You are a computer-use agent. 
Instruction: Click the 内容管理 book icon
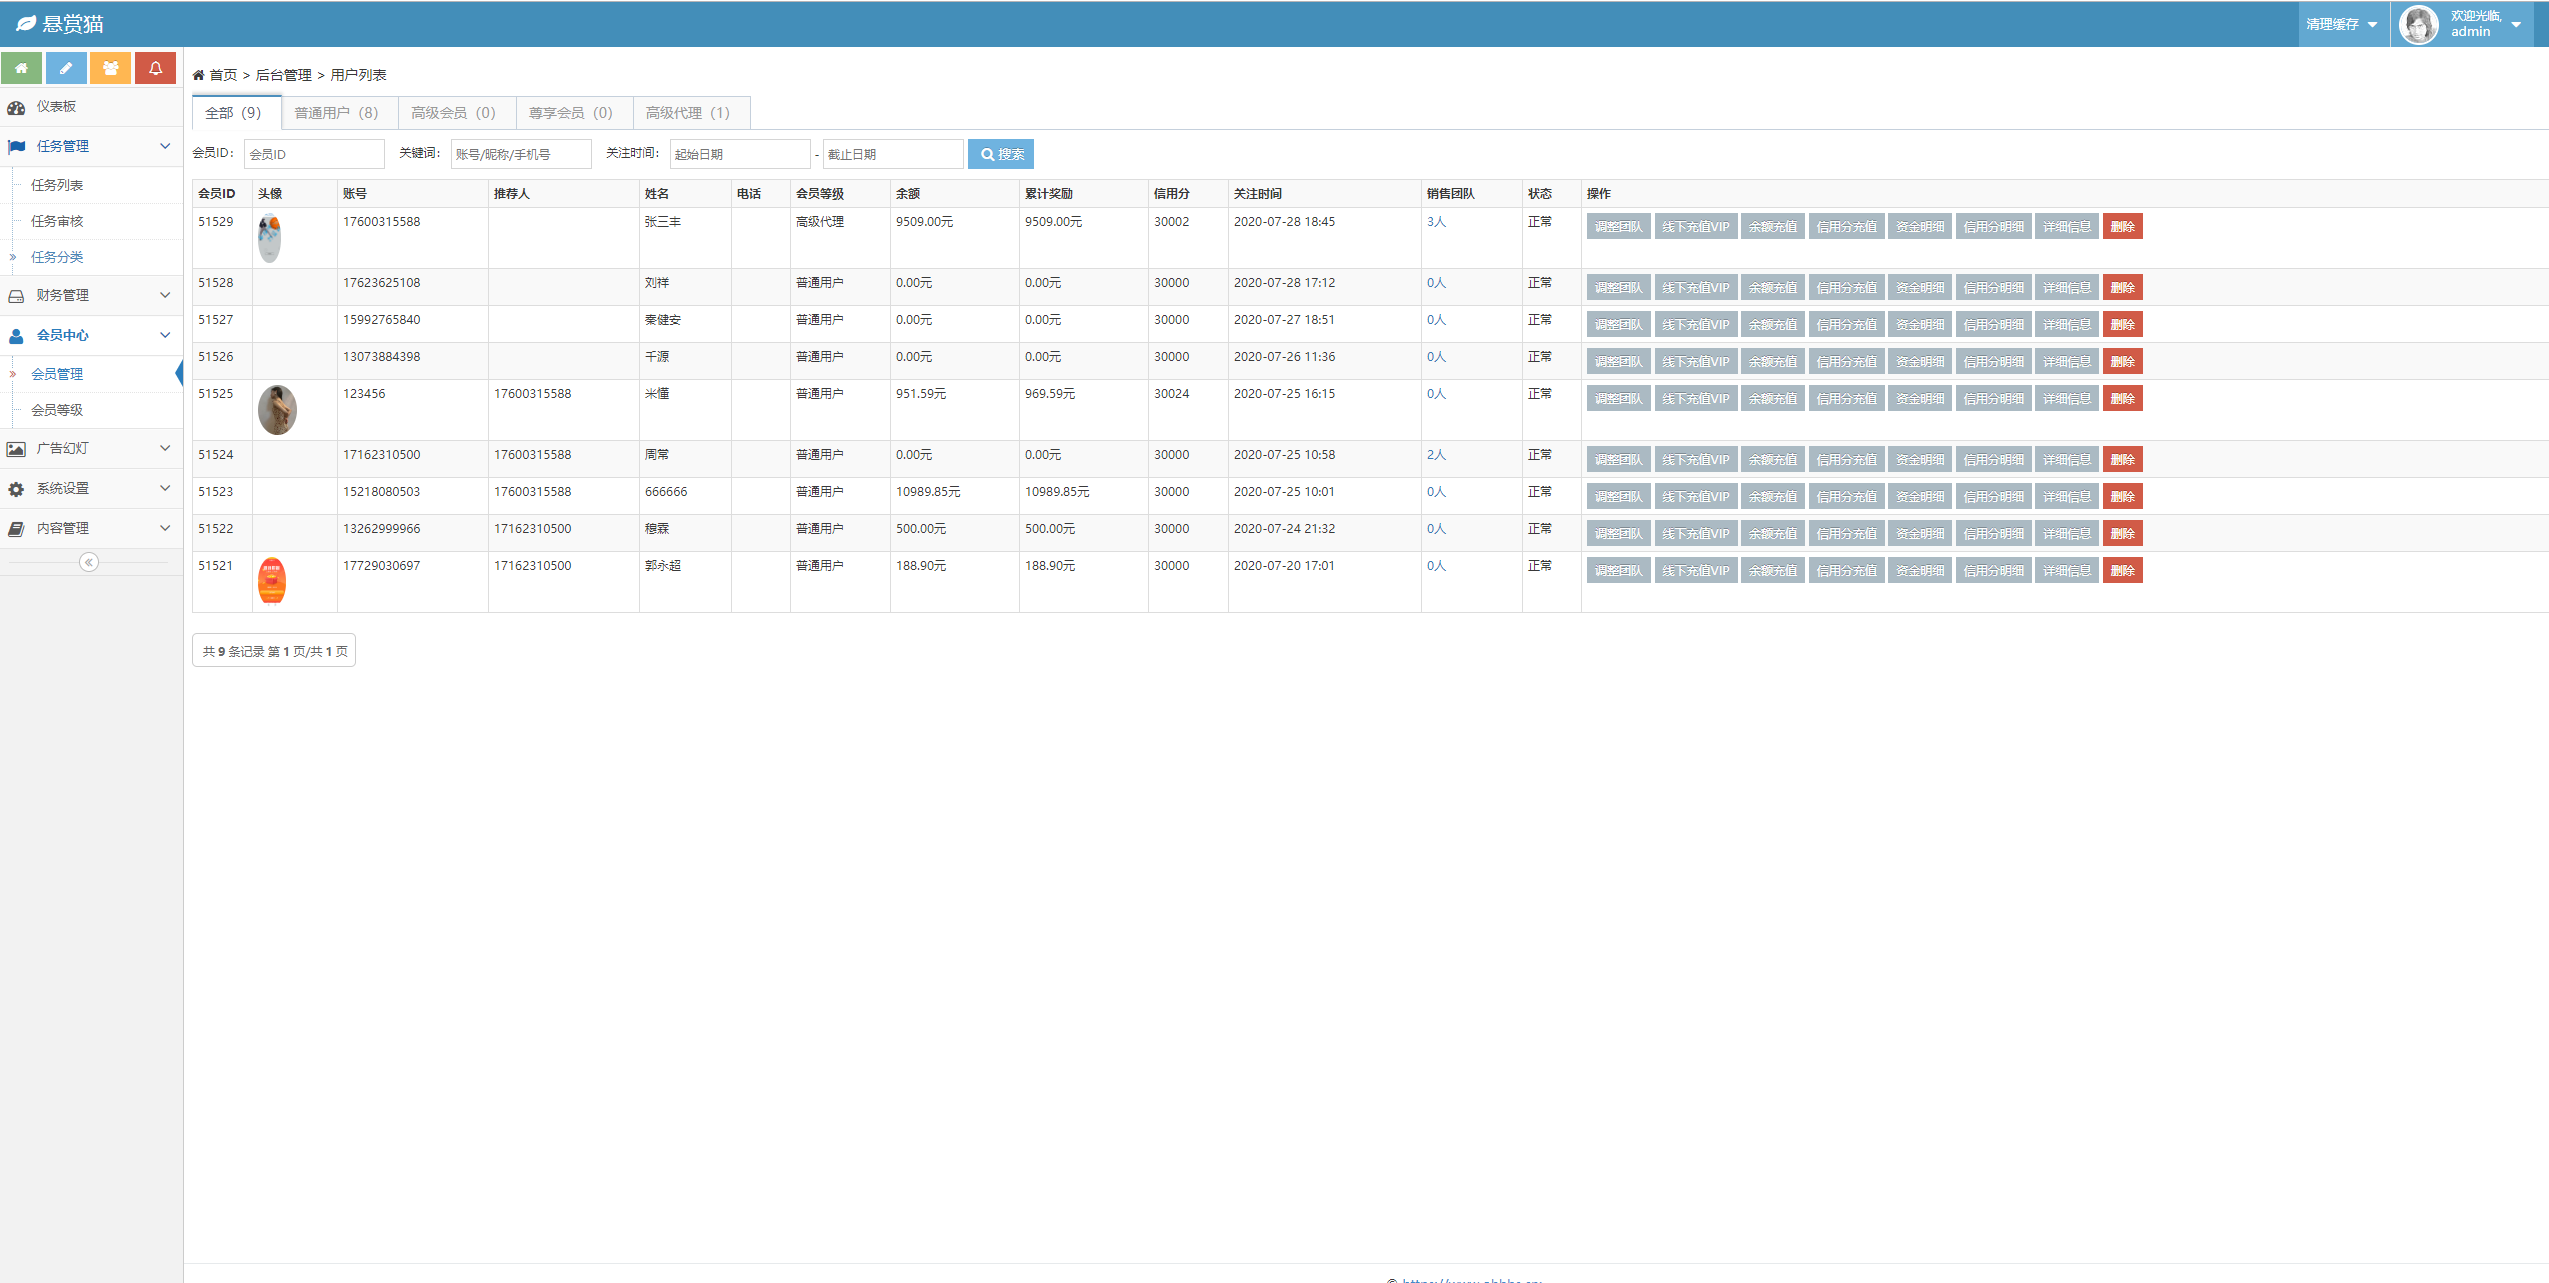(x=16, y=529)
